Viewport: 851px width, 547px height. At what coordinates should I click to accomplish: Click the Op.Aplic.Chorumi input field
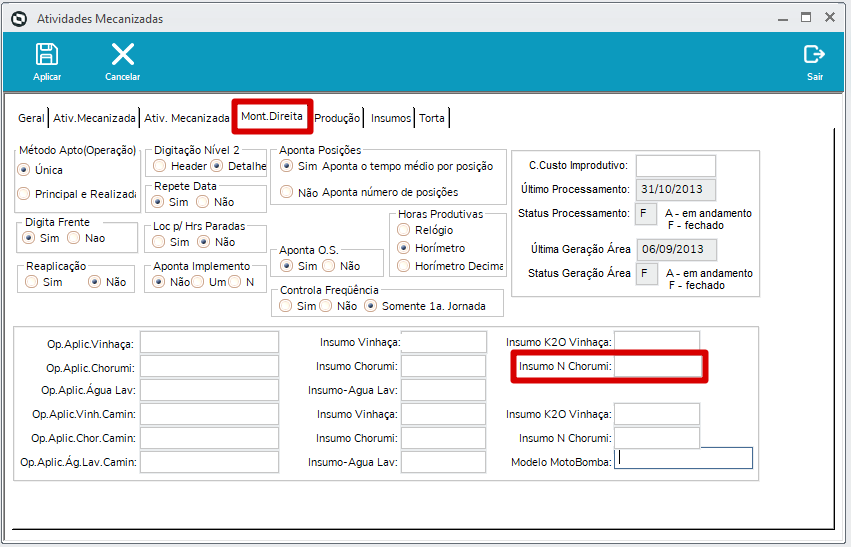point(209,366)
